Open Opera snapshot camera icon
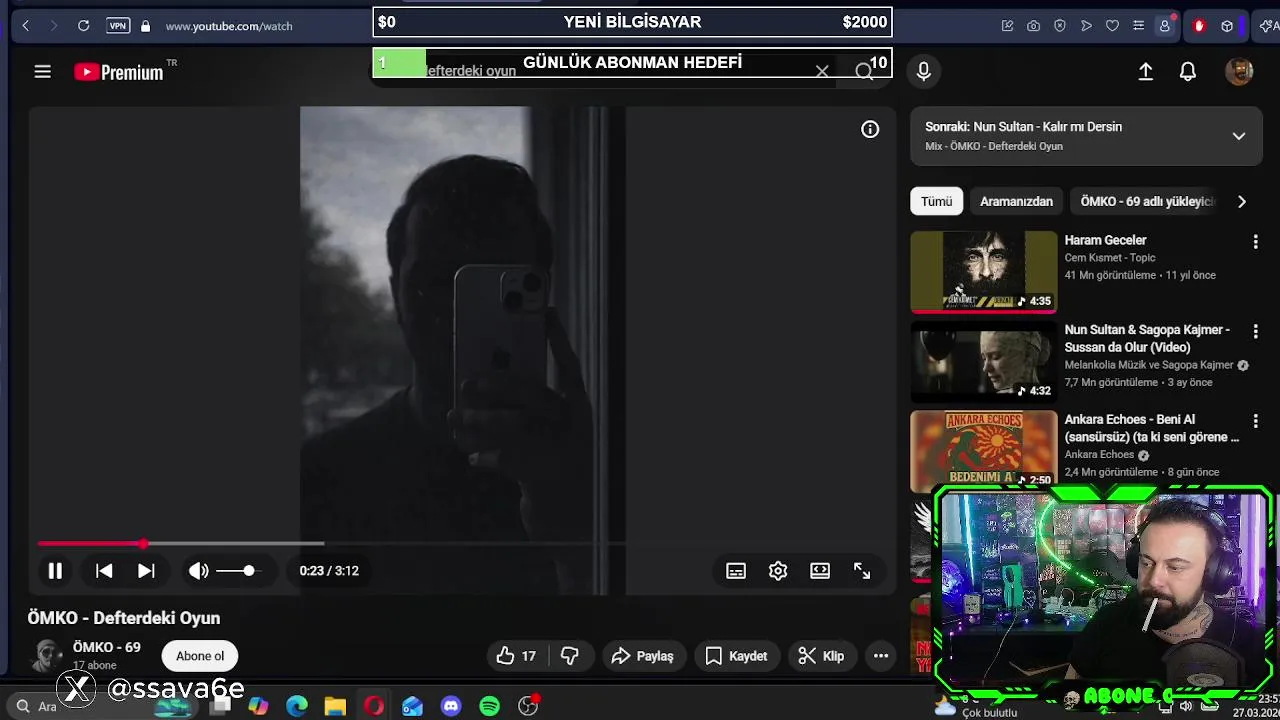 [x=1034, y=26]
